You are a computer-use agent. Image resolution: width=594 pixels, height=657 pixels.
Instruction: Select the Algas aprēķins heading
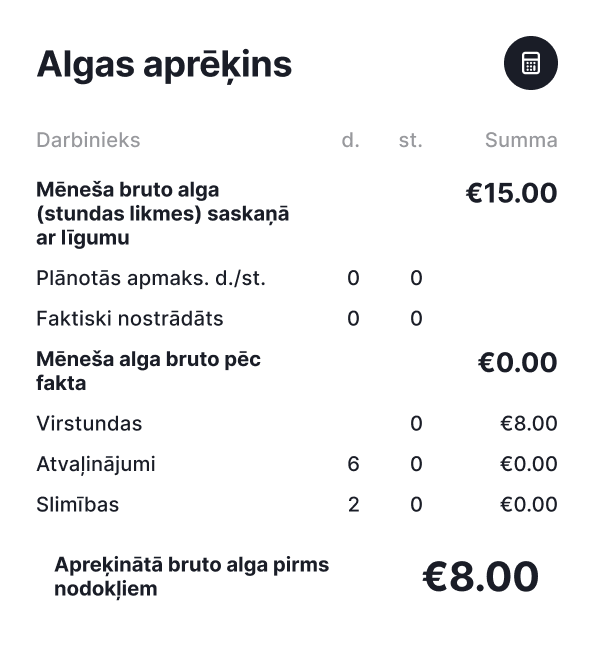tap(164, 66)
